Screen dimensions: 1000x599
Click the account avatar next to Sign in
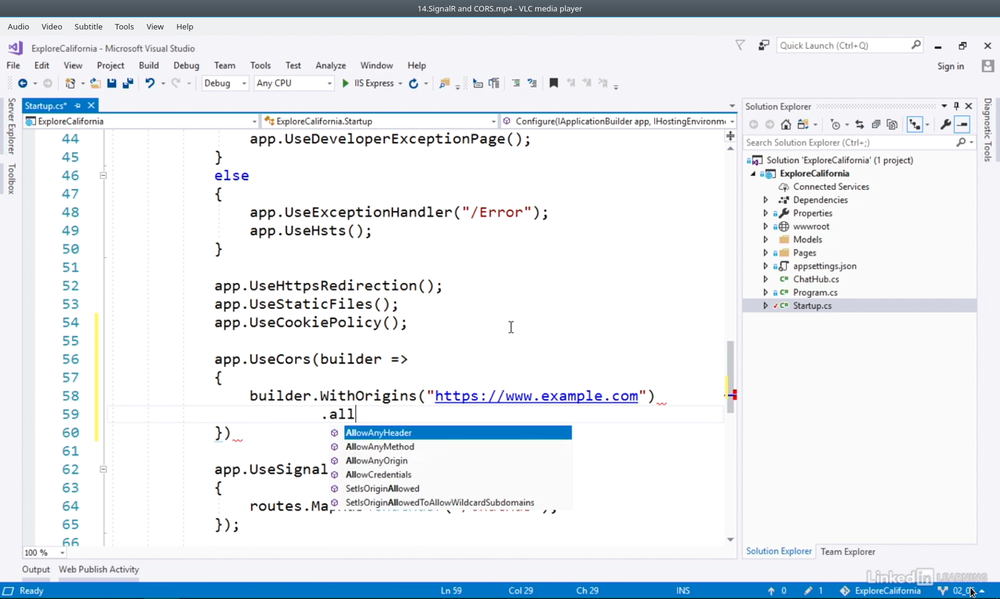point(988,66)
